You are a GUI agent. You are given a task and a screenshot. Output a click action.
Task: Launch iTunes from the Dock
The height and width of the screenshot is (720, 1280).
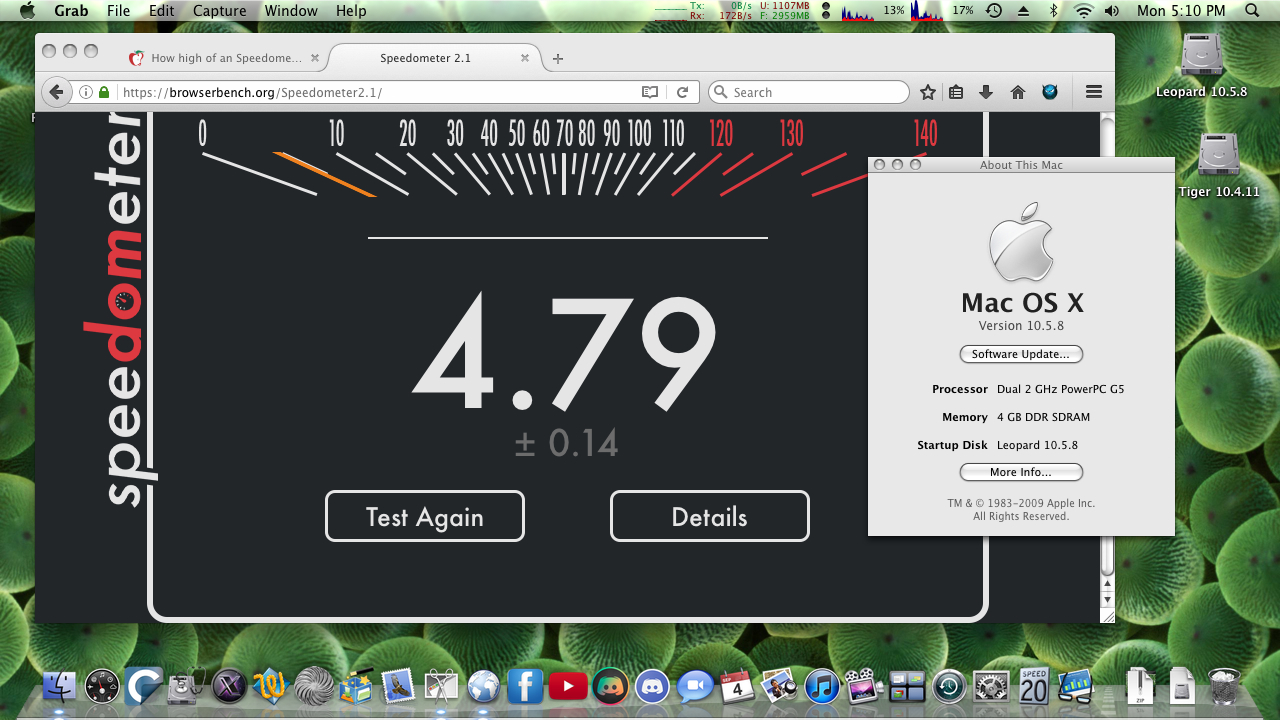click(x=821, y=686)
